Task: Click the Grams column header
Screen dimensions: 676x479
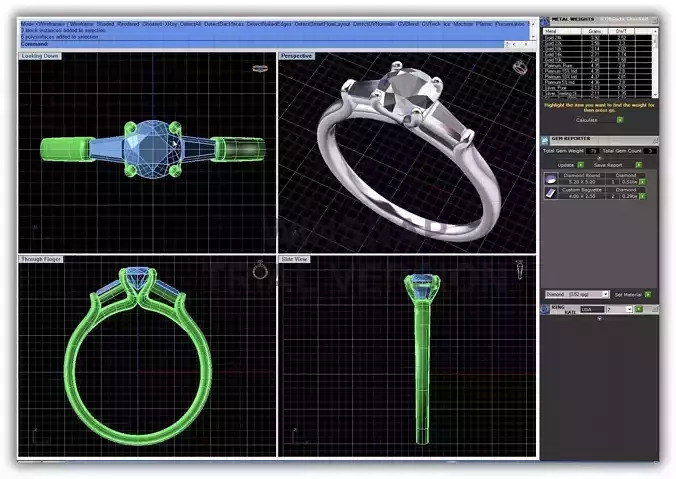Action: click(595, 31)
